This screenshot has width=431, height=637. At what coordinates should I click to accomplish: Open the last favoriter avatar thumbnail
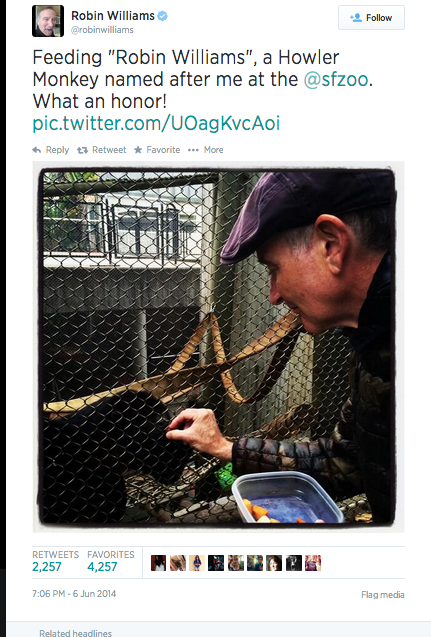(313, 563)
